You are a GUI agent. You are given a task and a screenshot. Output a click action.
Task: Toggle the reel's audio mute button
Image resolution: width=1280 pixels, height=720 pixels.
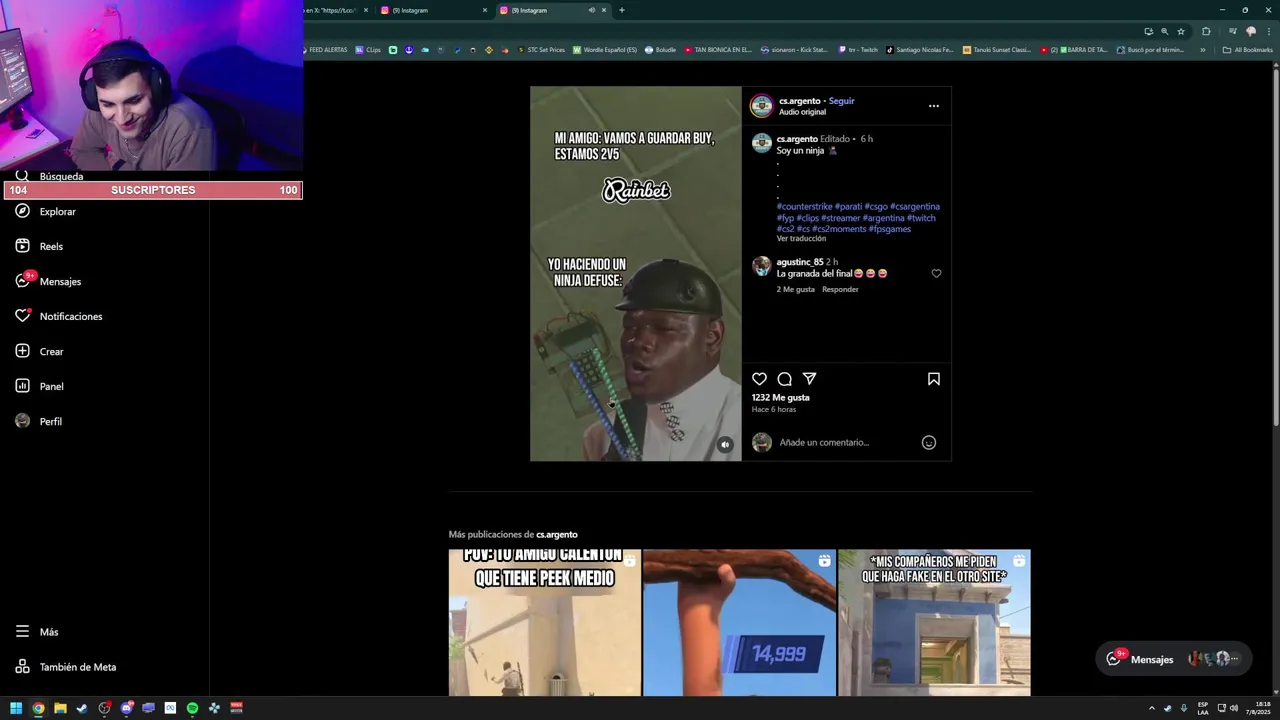tap(725, 445)
